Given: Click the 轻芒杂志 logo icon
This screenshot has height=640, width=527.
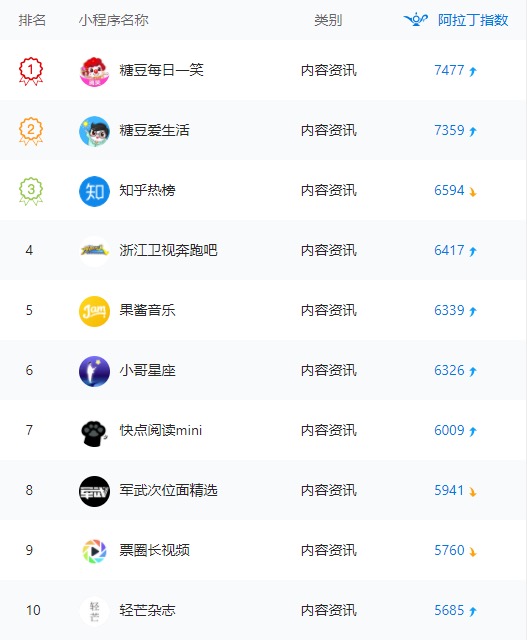Looking at the screenshot, I should click(x=94, y=611).
